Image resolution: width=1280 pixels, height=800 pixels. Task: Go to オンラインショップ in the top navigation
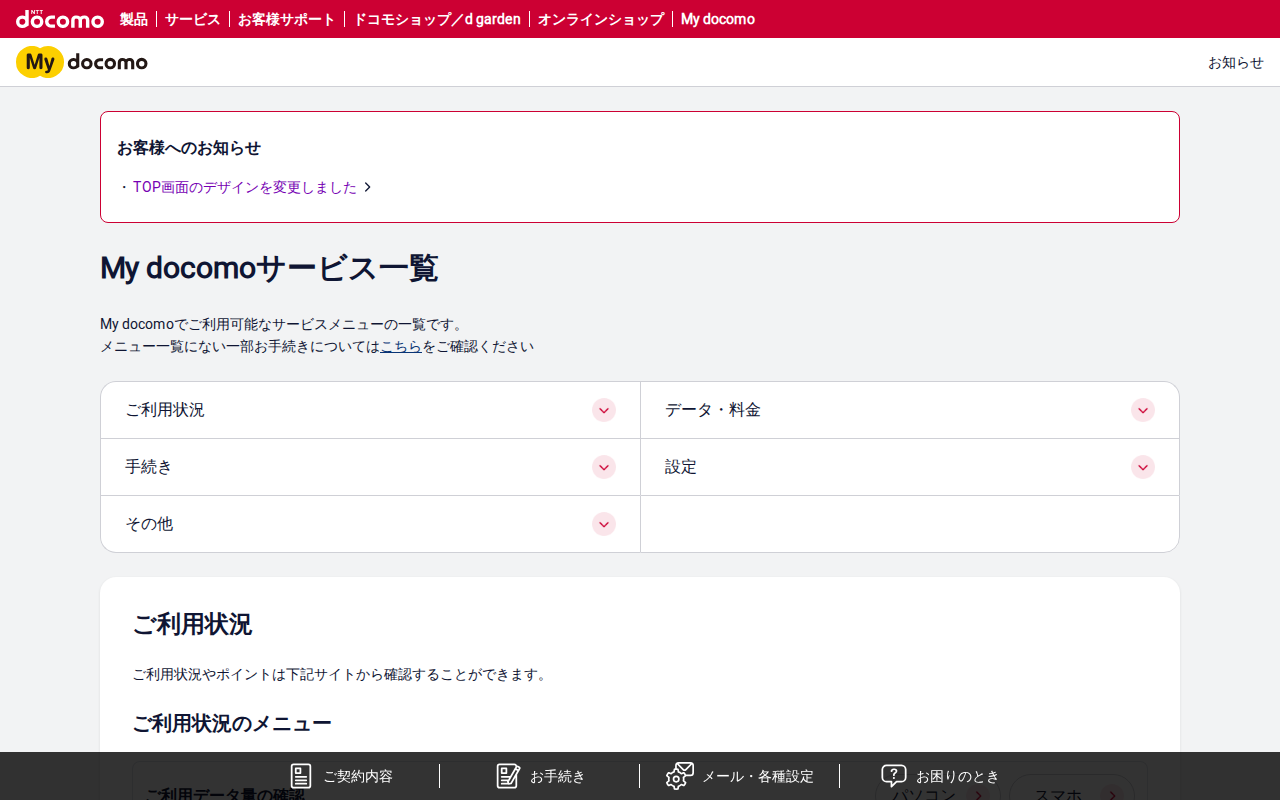tap(601, 19)
